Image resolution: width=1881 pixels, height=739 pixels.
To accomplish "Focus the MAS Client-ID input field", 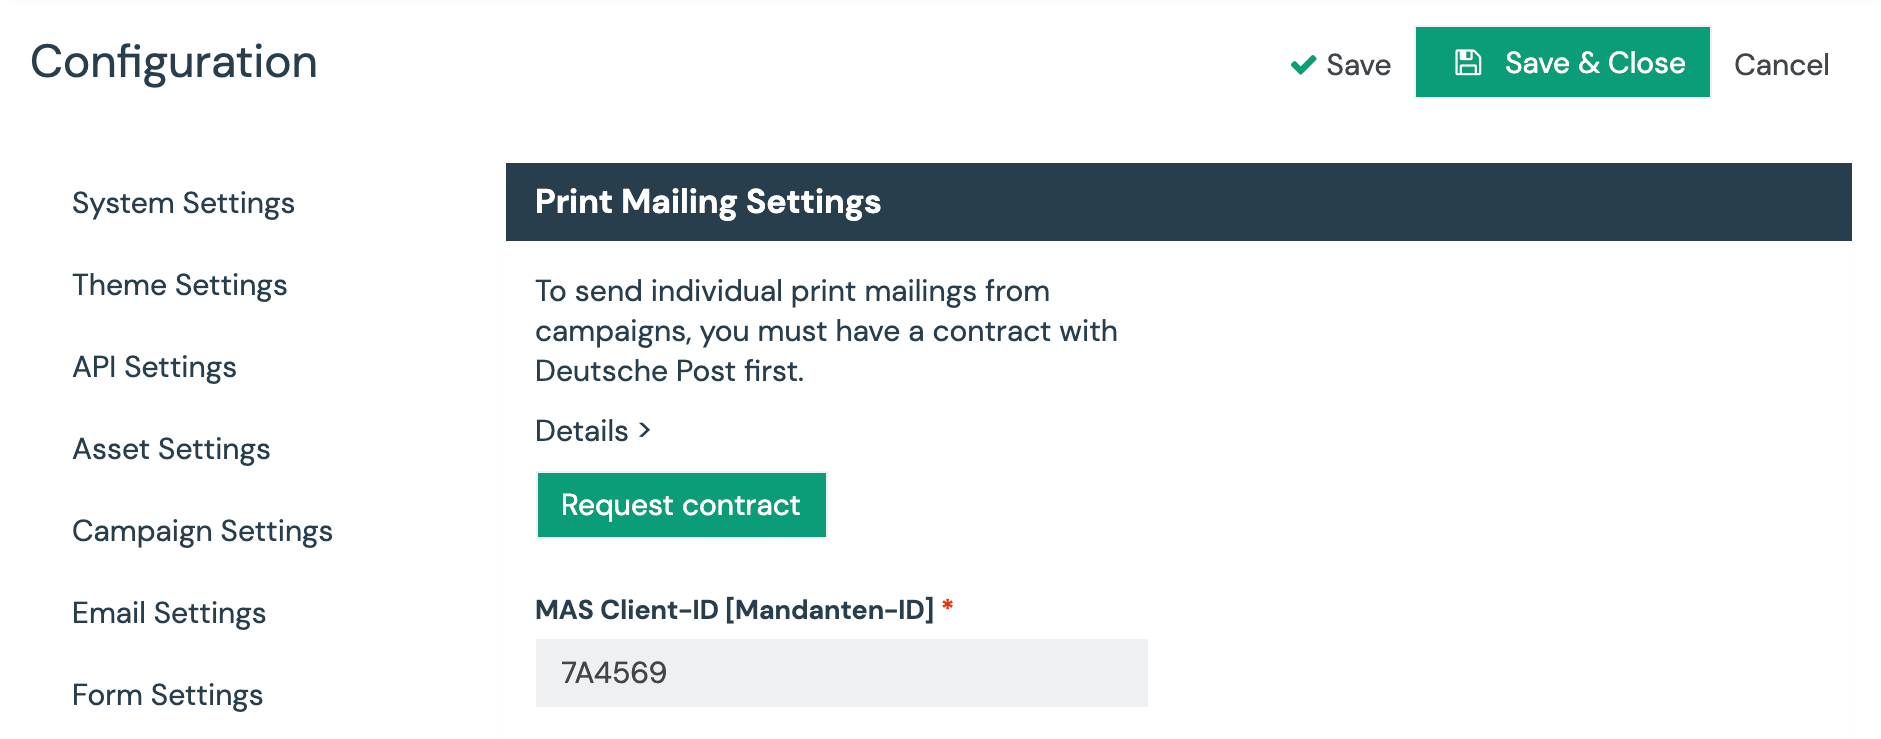I will pos(841,673).
